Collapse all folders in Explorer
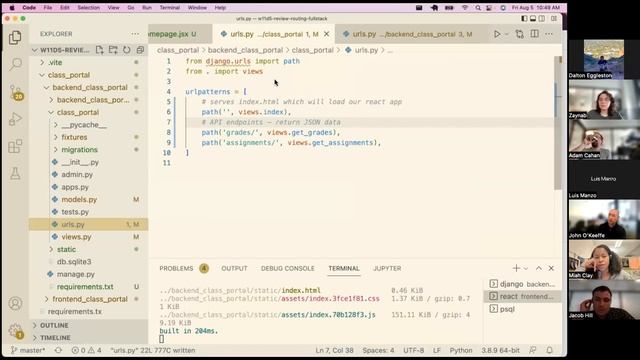Viewport: 640px width, 360px height. 140,50
